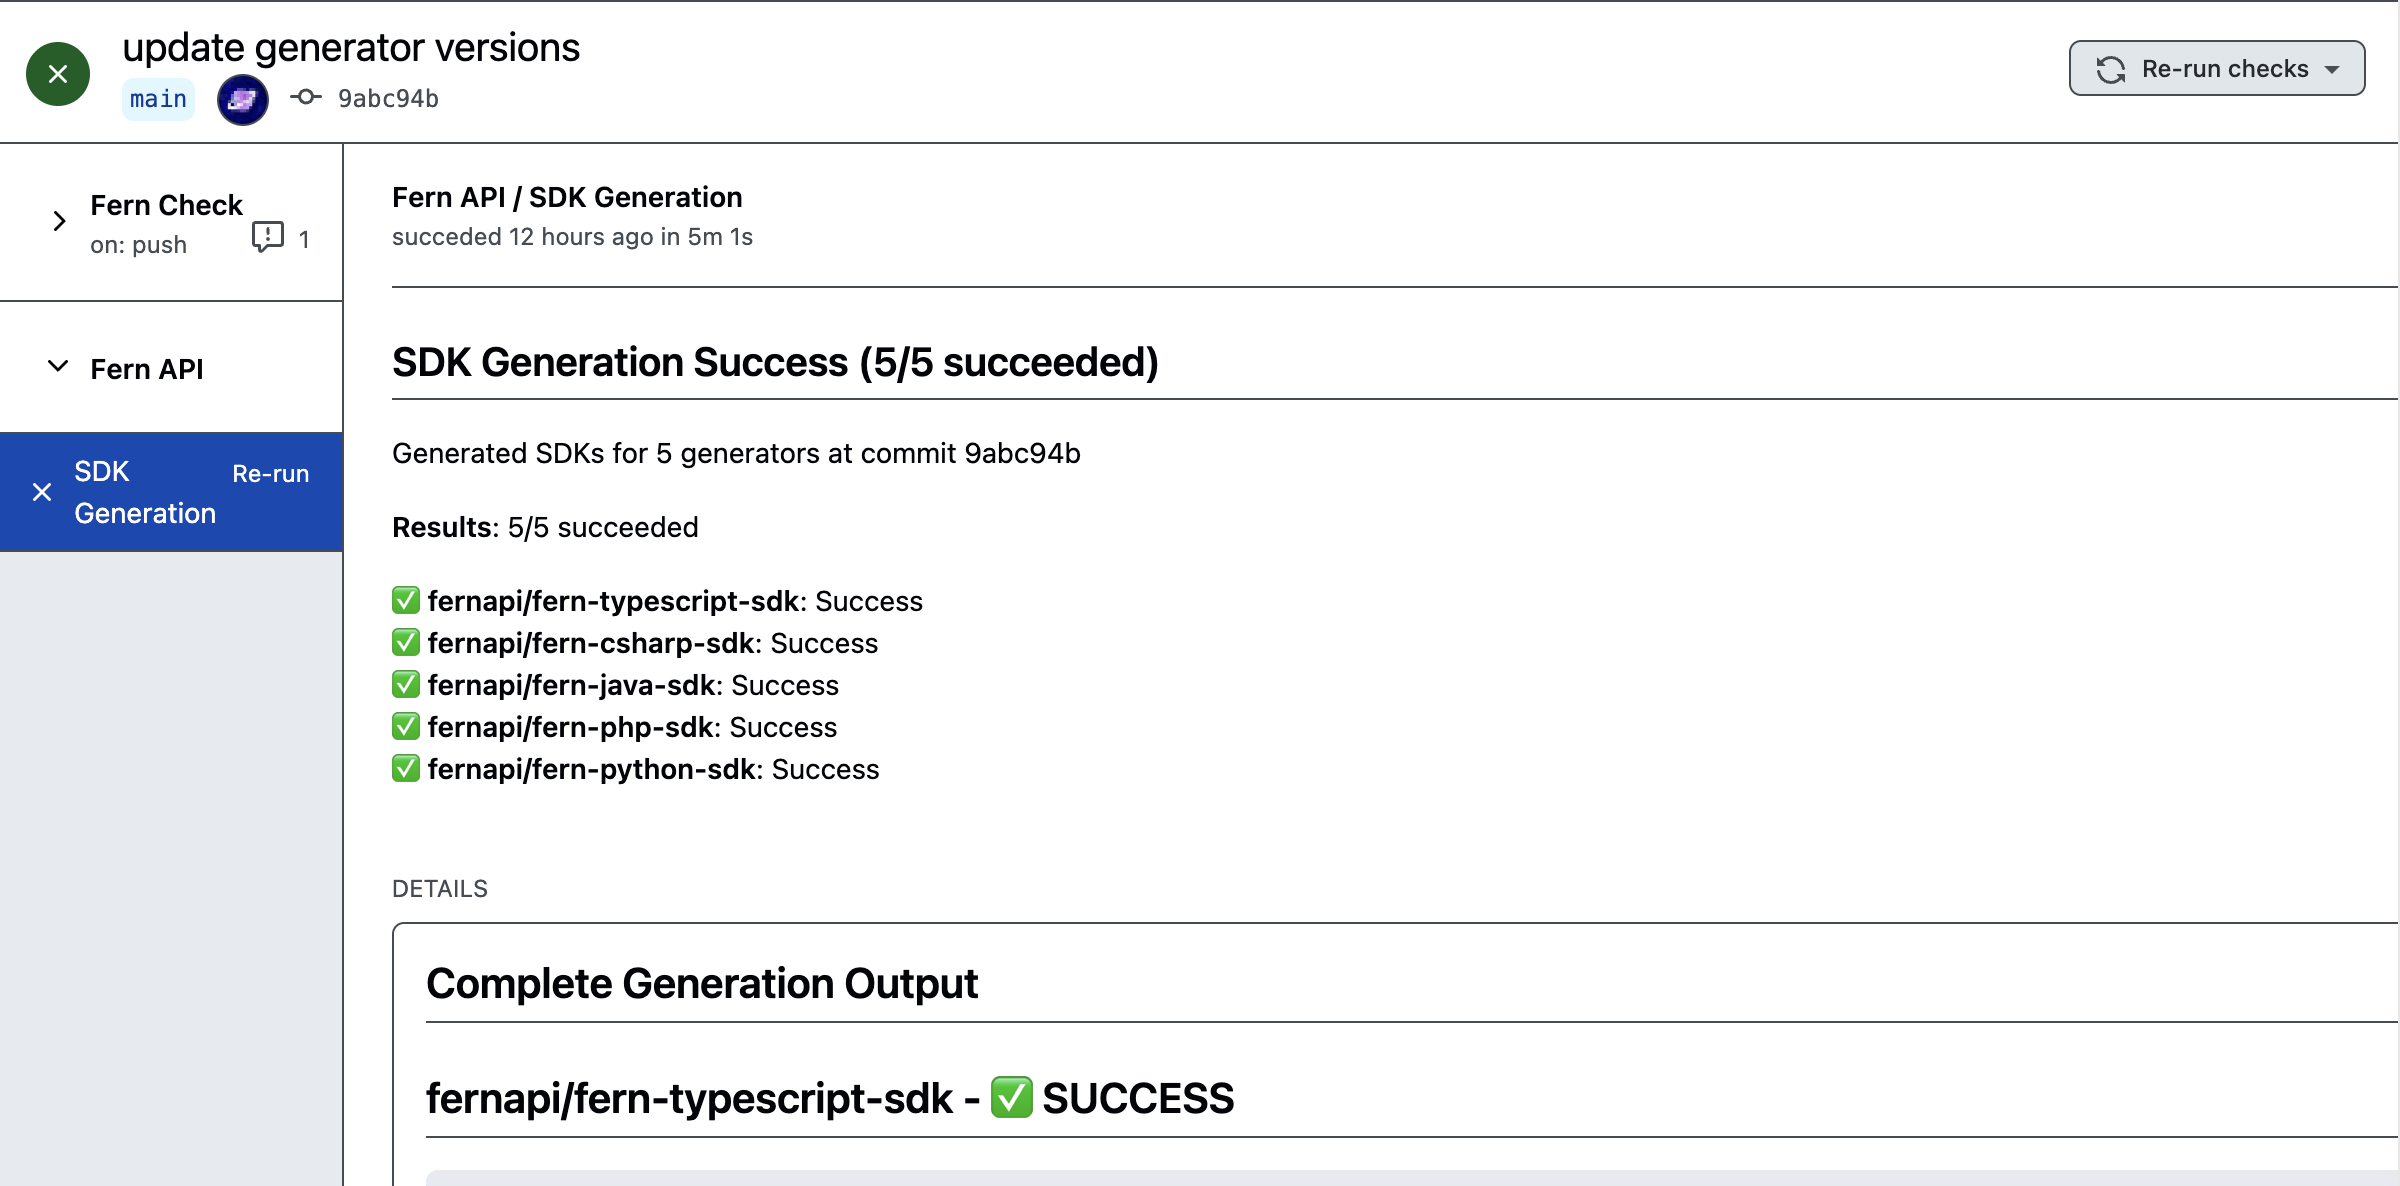Click the green status icon beside the workflow title
2400x1186 pixels.
click(x=57, y=73)
